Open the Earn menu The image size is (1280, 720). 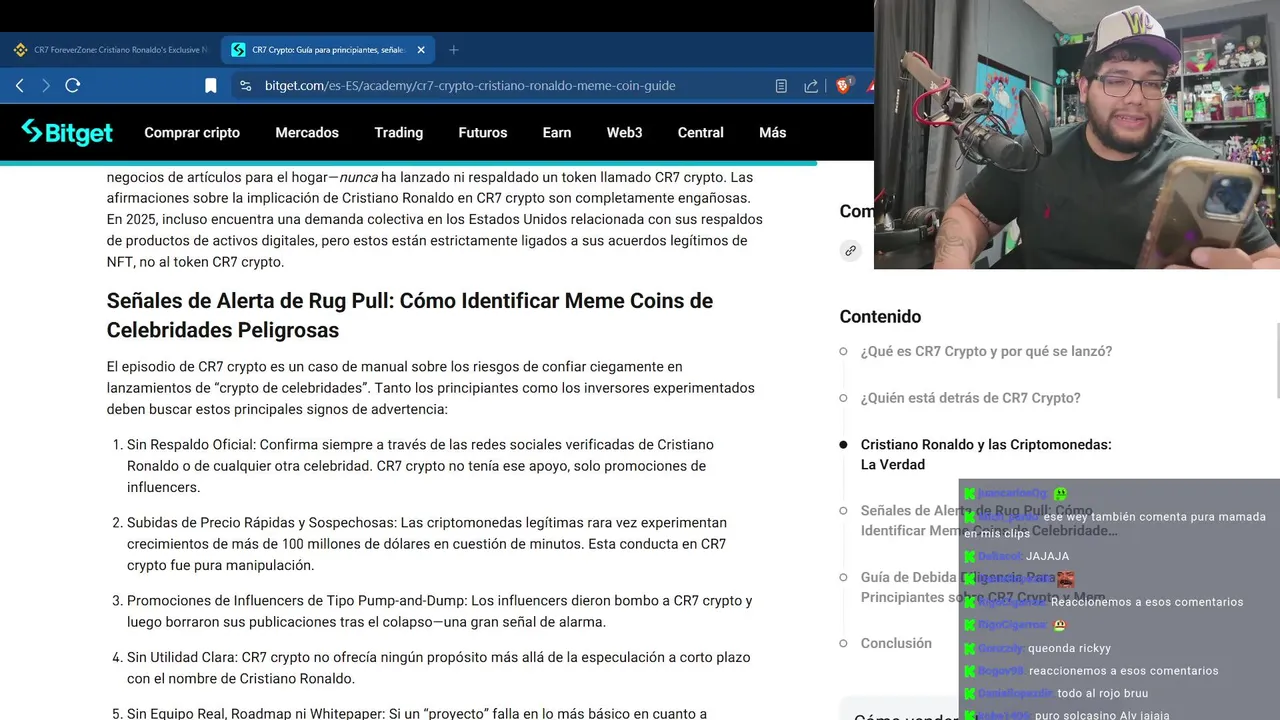pos(557,132)
